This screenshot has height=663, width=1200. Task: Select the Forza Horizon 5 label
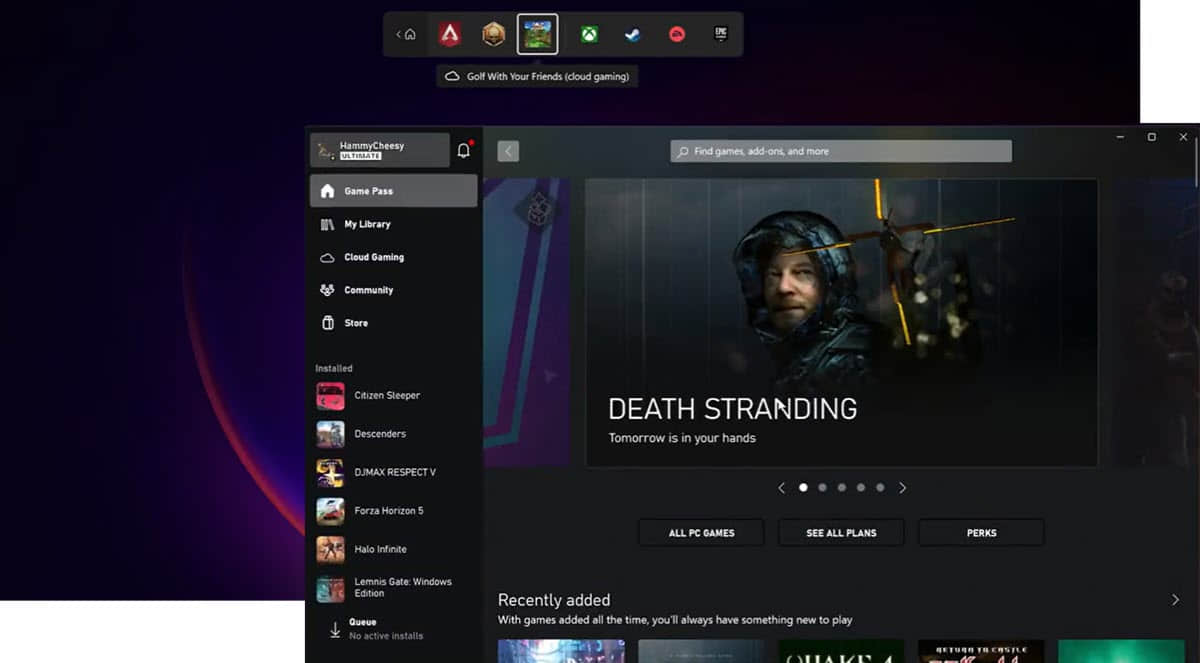coord(389,511)
